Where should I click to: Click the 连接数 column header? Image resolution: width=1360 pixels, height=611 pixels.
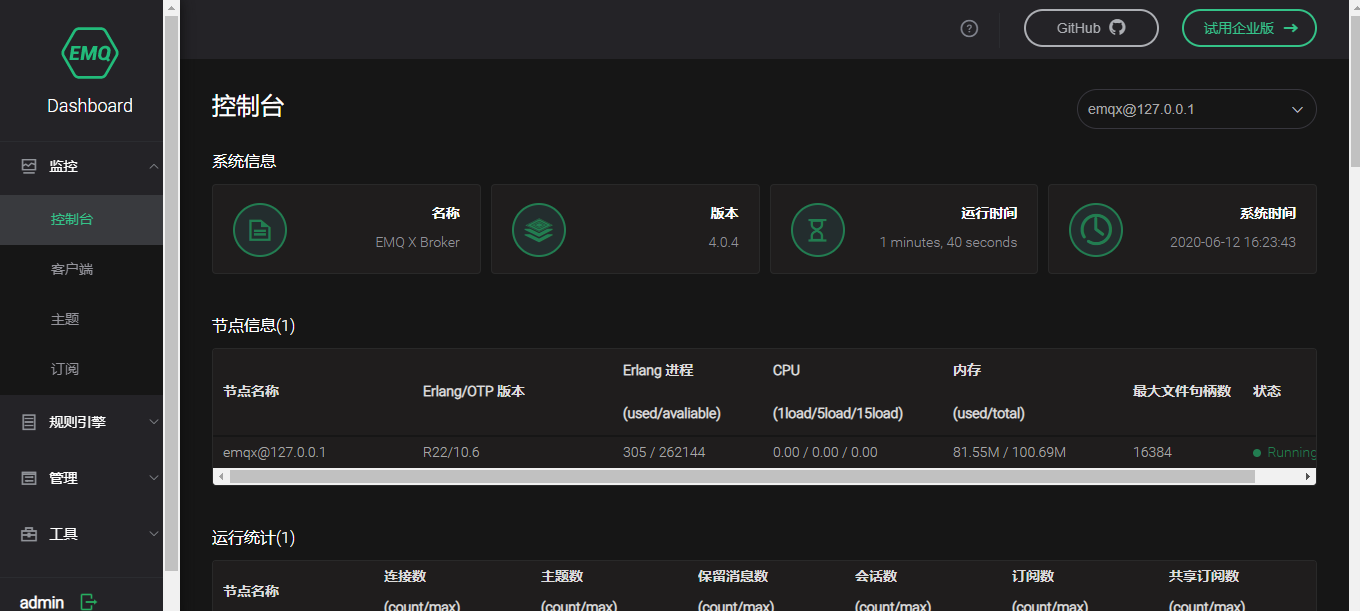pos(405,576)
